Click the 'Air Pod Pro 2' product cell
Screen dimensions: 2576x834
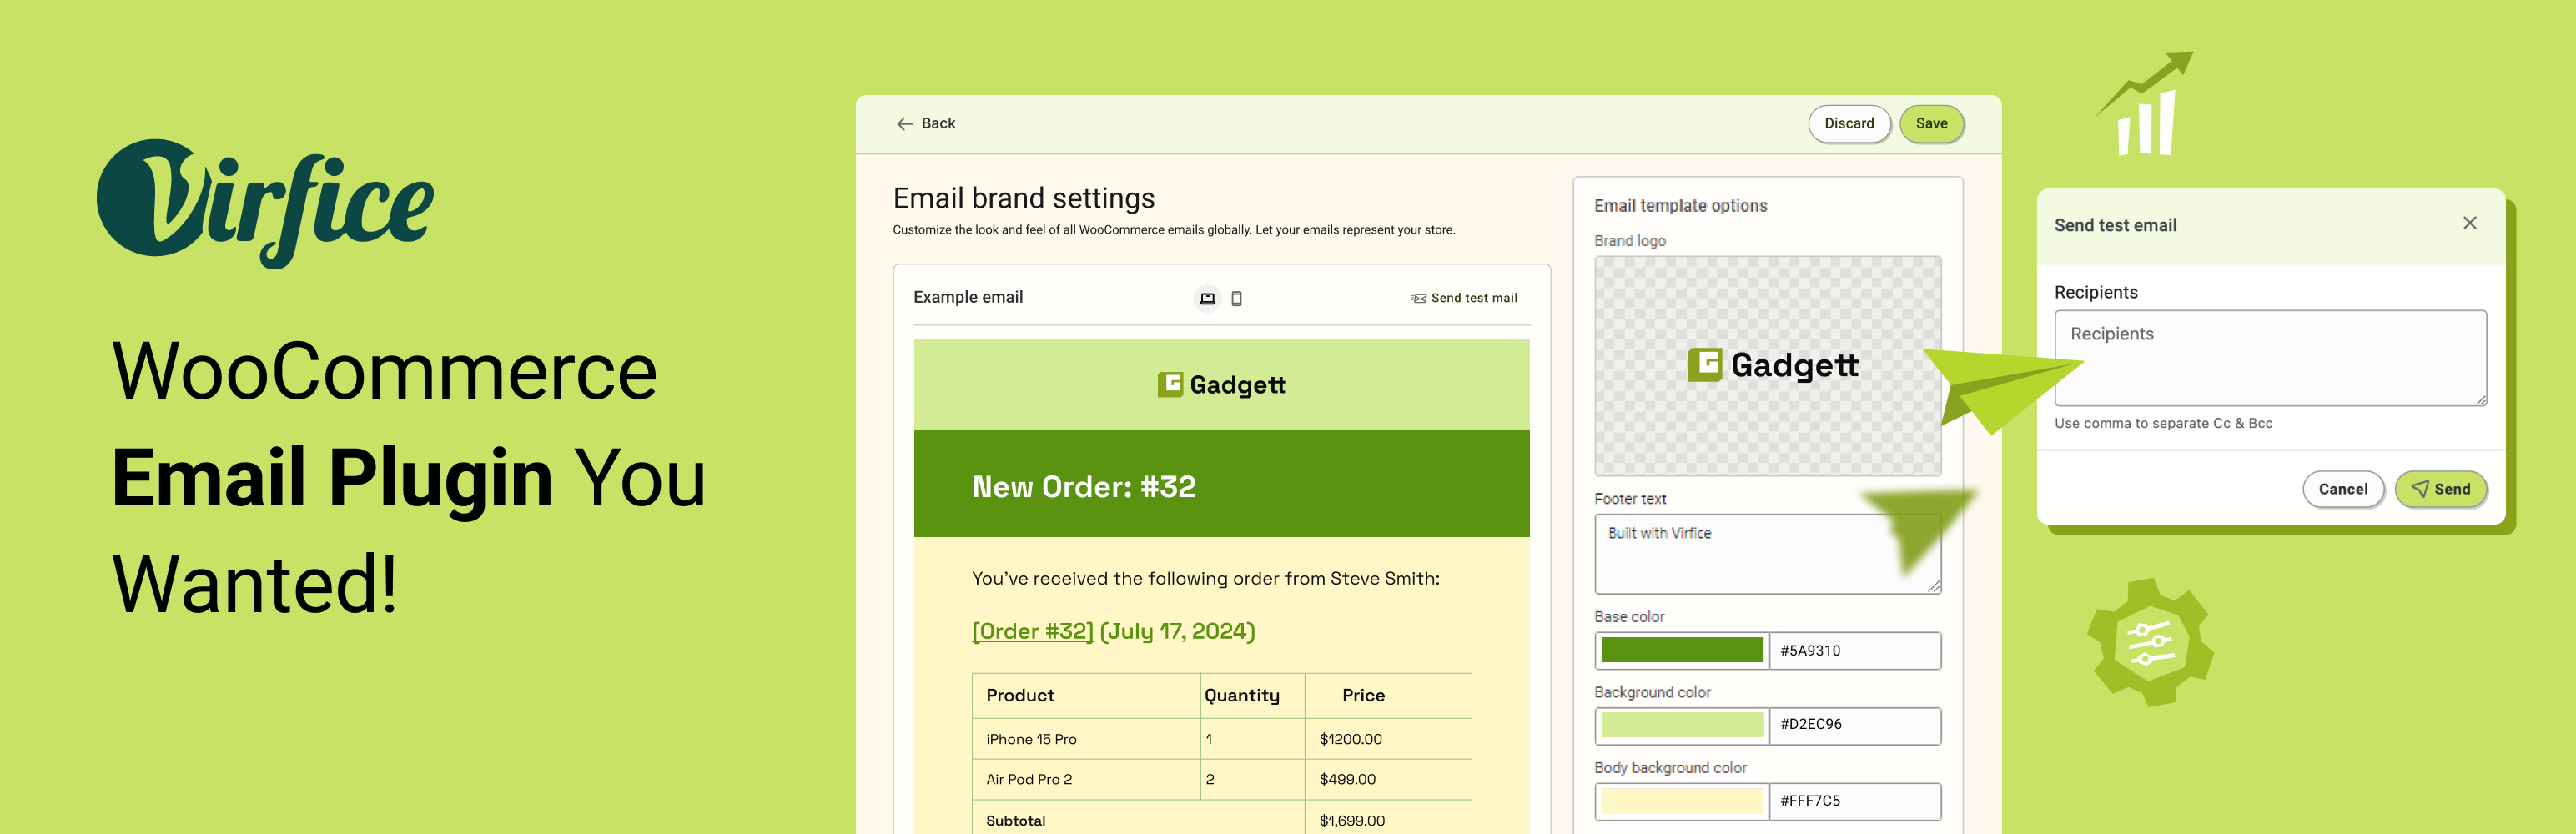tap(1029, 779)
